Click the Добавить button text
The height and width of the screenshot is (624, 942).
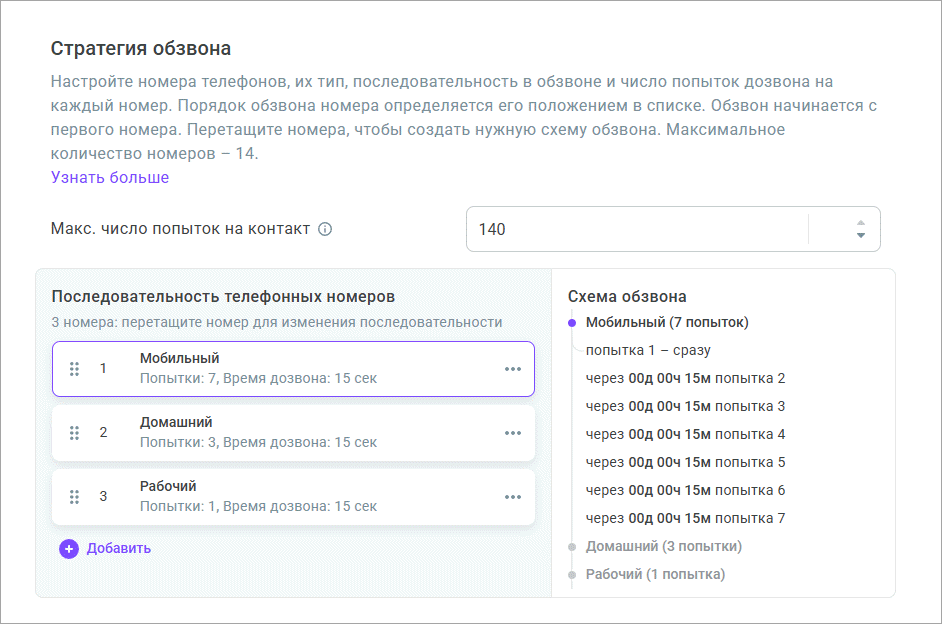(119, 548)
